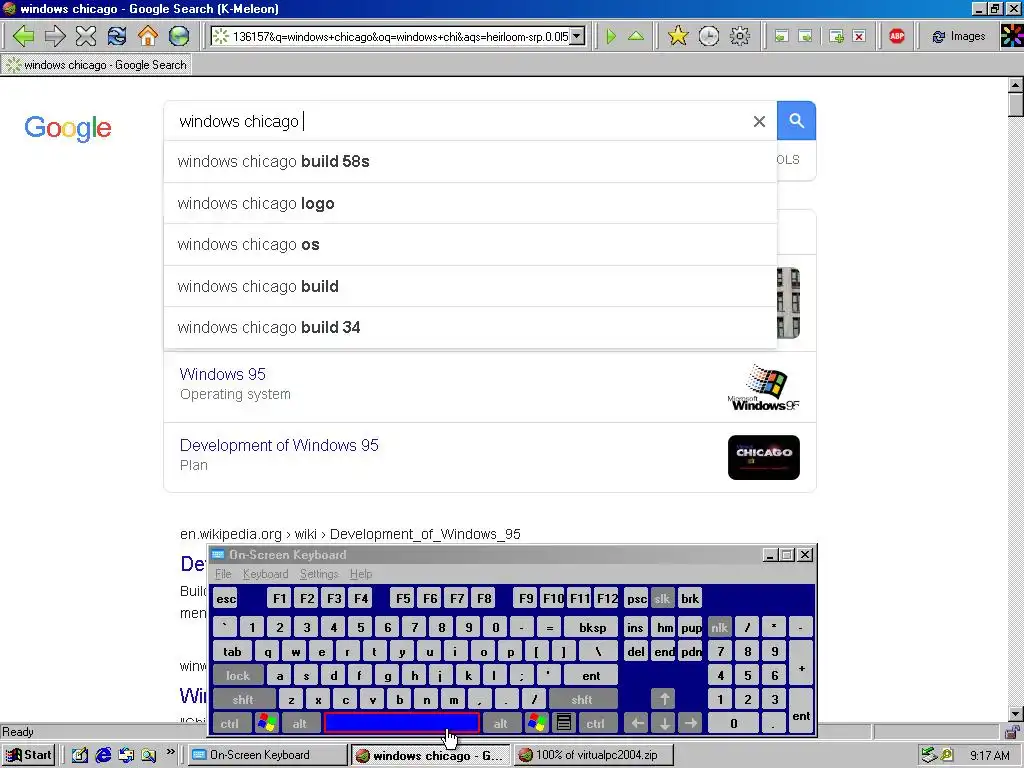Click the globe search icon in the toolbar
This screenshot has height=768, width=1024.
[178, 36]
